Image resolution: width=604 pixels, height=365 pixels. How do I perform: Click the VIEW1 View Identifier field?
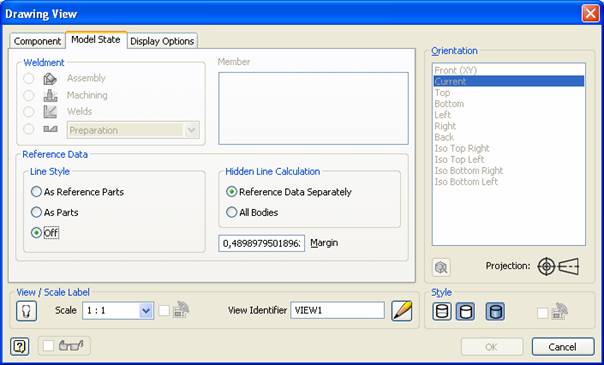point(337,310)
